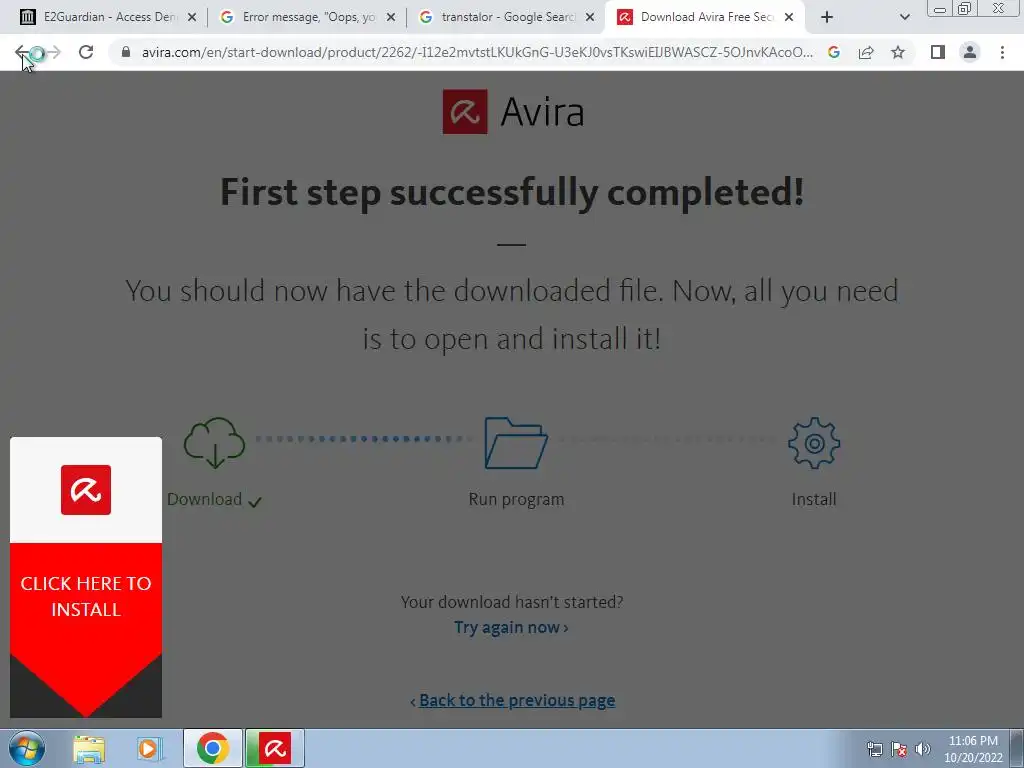Switch to the E2Guardian Access Denied tab

coord(108,18)
